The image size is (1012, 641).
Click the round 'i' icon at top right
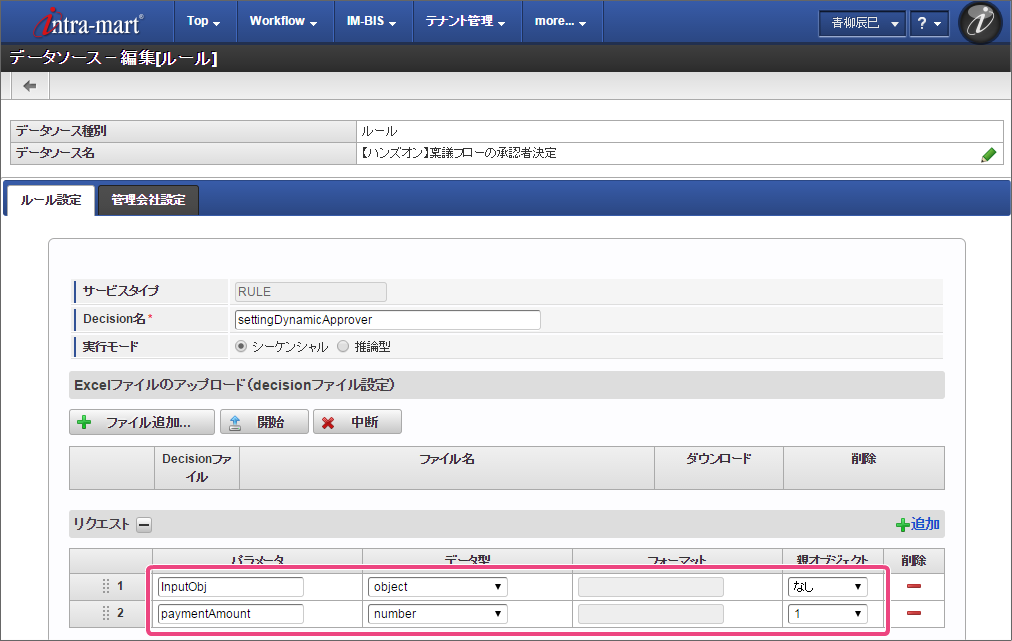pyautogui.click(x=979, y=22)
